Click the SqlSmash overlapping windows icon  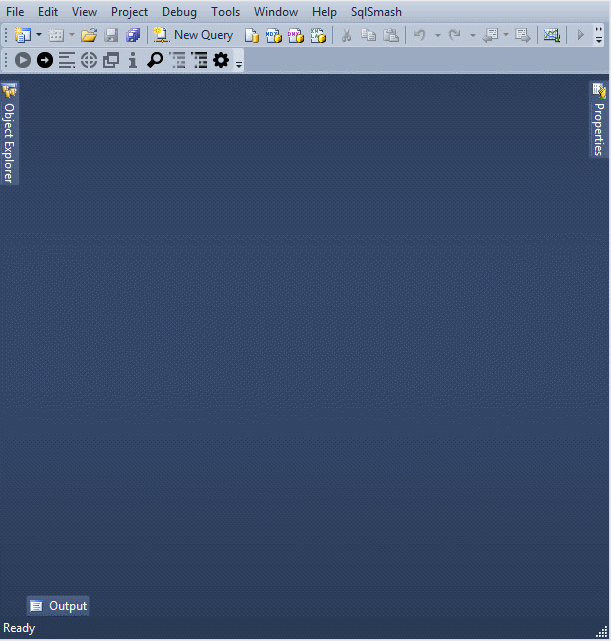coord(111,60)
